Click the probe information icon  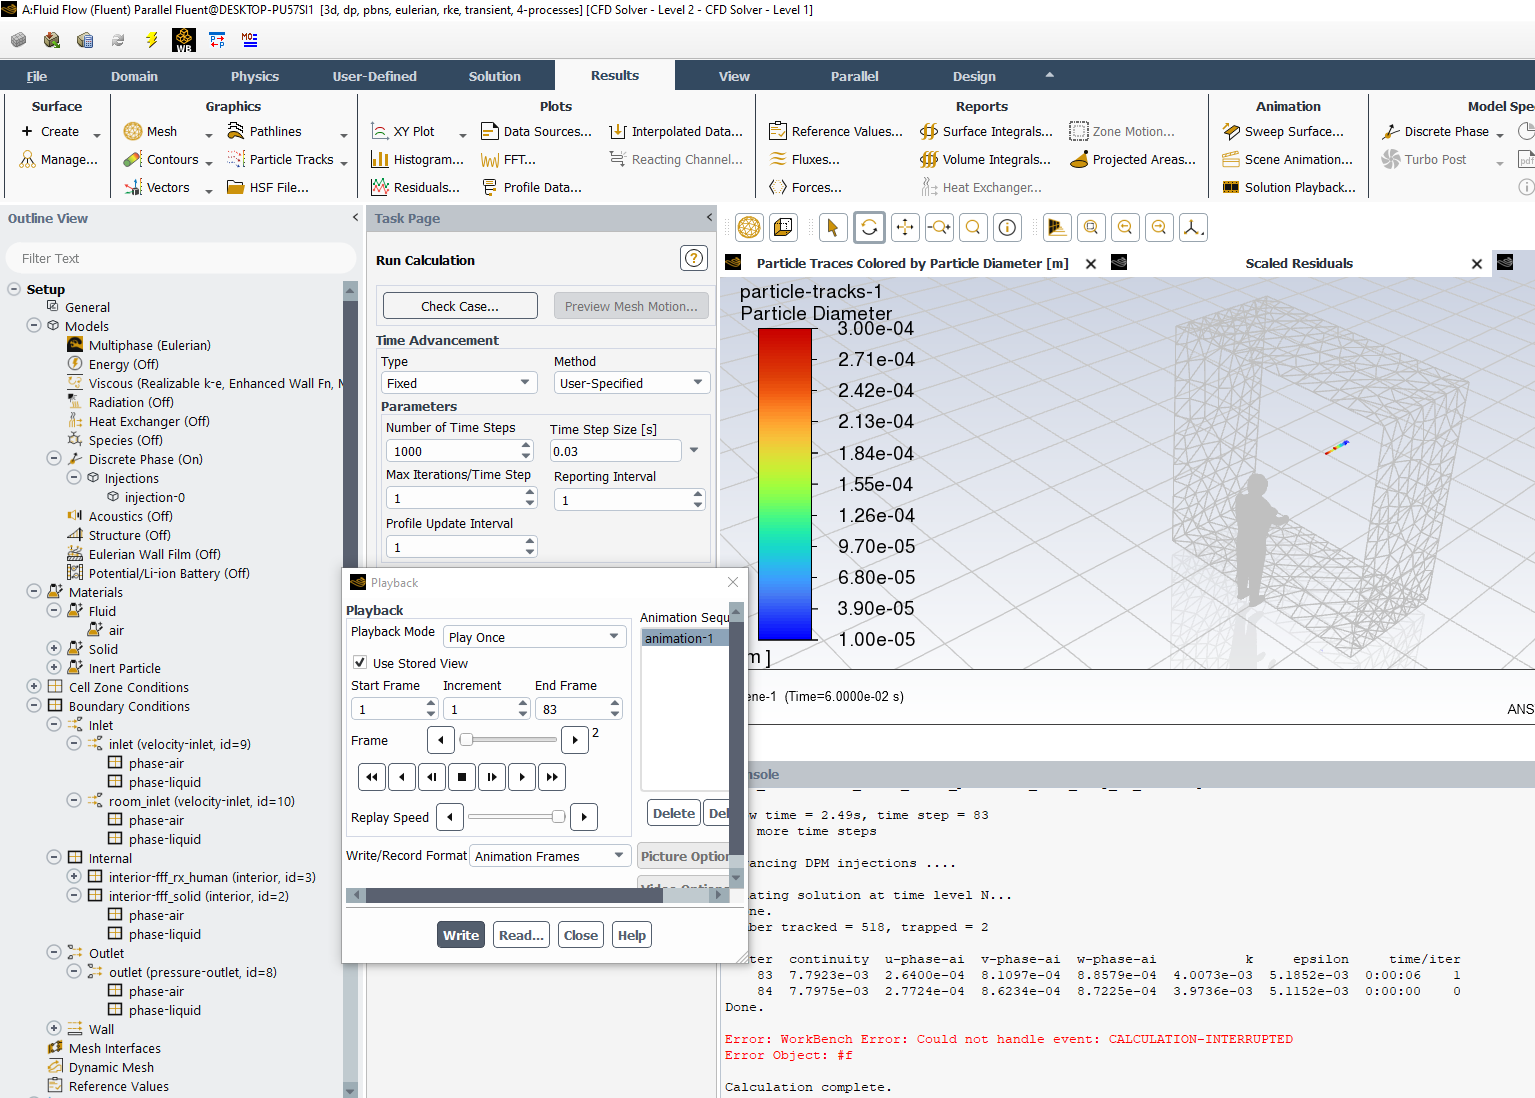(x=1008, y=228)
